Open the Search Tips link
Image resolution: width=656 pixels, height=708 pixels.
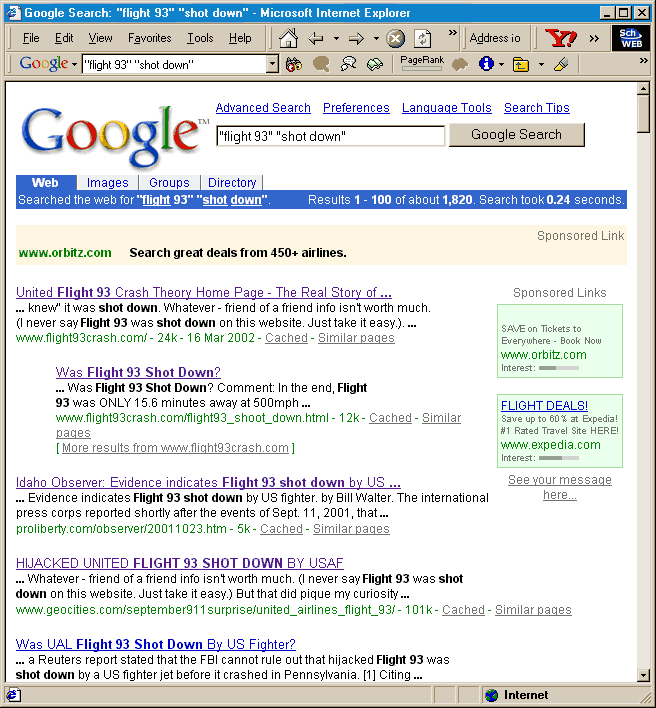pyautogui.click(x=536, y=108)
